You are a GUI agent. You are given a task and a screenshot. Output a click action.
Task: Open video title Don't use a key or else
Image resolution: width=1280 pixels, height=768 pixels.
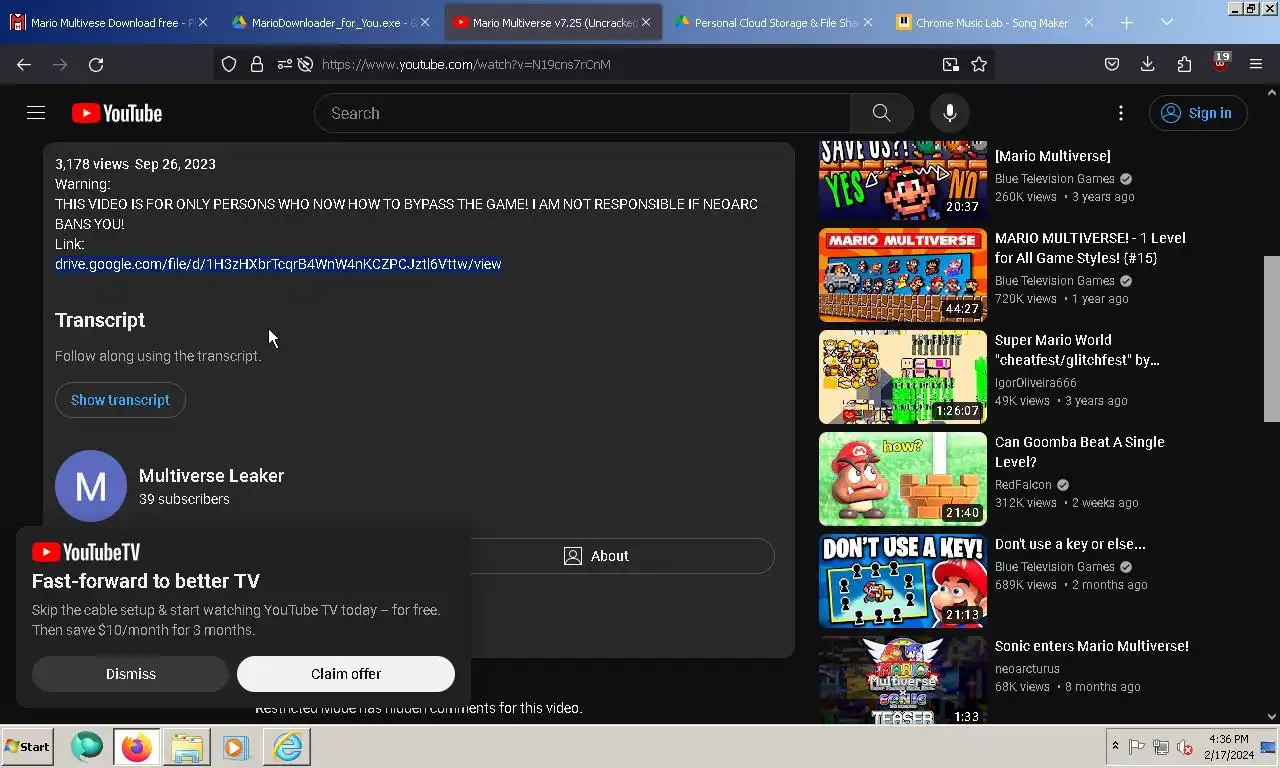[x=1070, y=544]
